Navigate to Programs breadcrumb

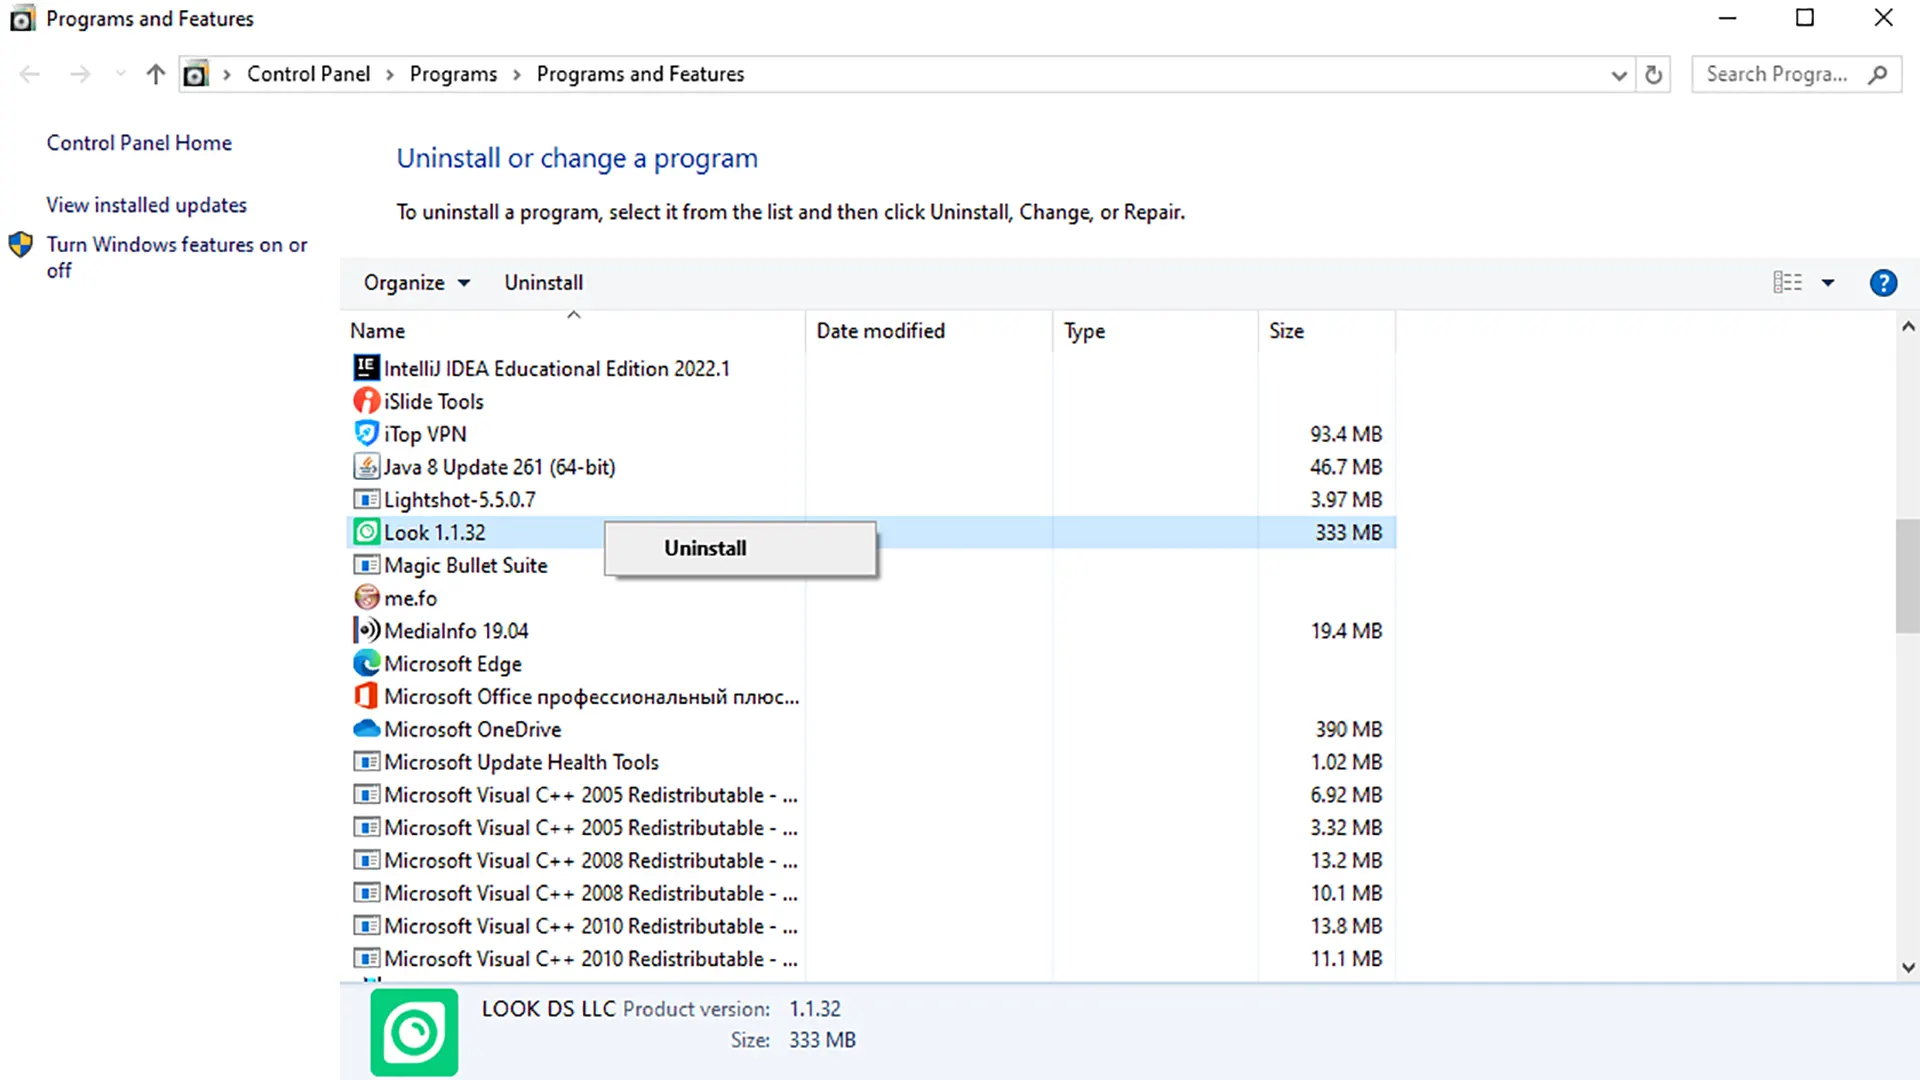tap(453, 74)
